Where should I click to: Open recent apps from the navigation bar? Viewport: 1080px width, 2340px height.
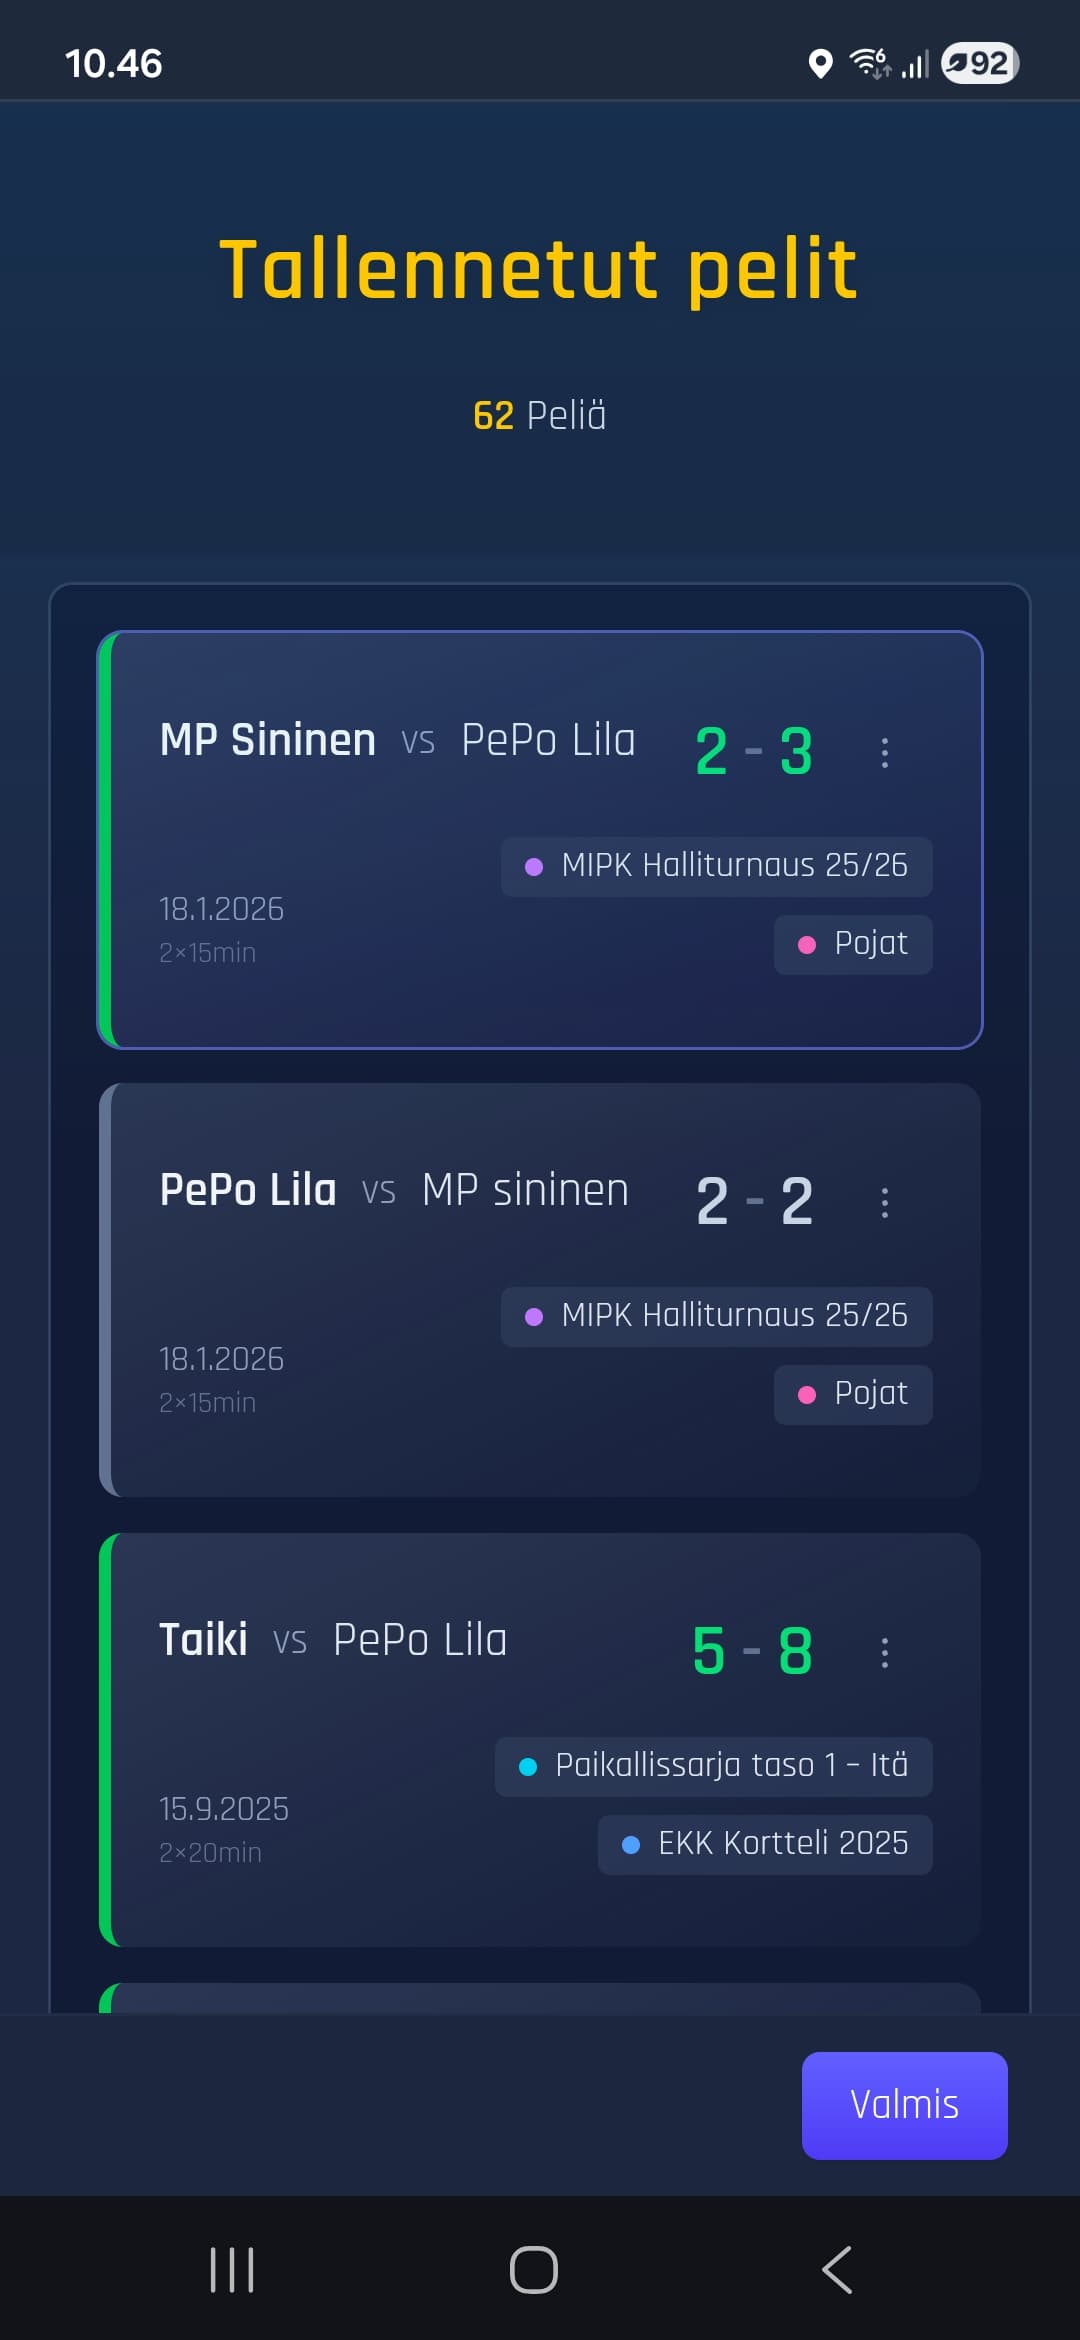[x=230, y=2267]
